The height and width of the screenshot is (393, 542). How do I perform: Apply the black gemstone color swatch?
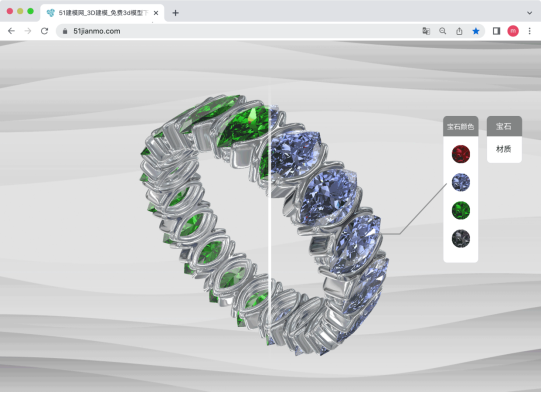coord(461,238)
